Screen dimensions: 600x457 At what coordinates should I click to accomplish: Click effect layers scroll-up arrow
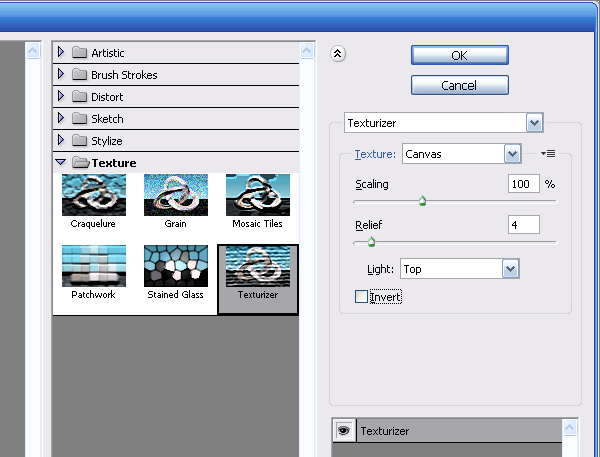[570, 428]
